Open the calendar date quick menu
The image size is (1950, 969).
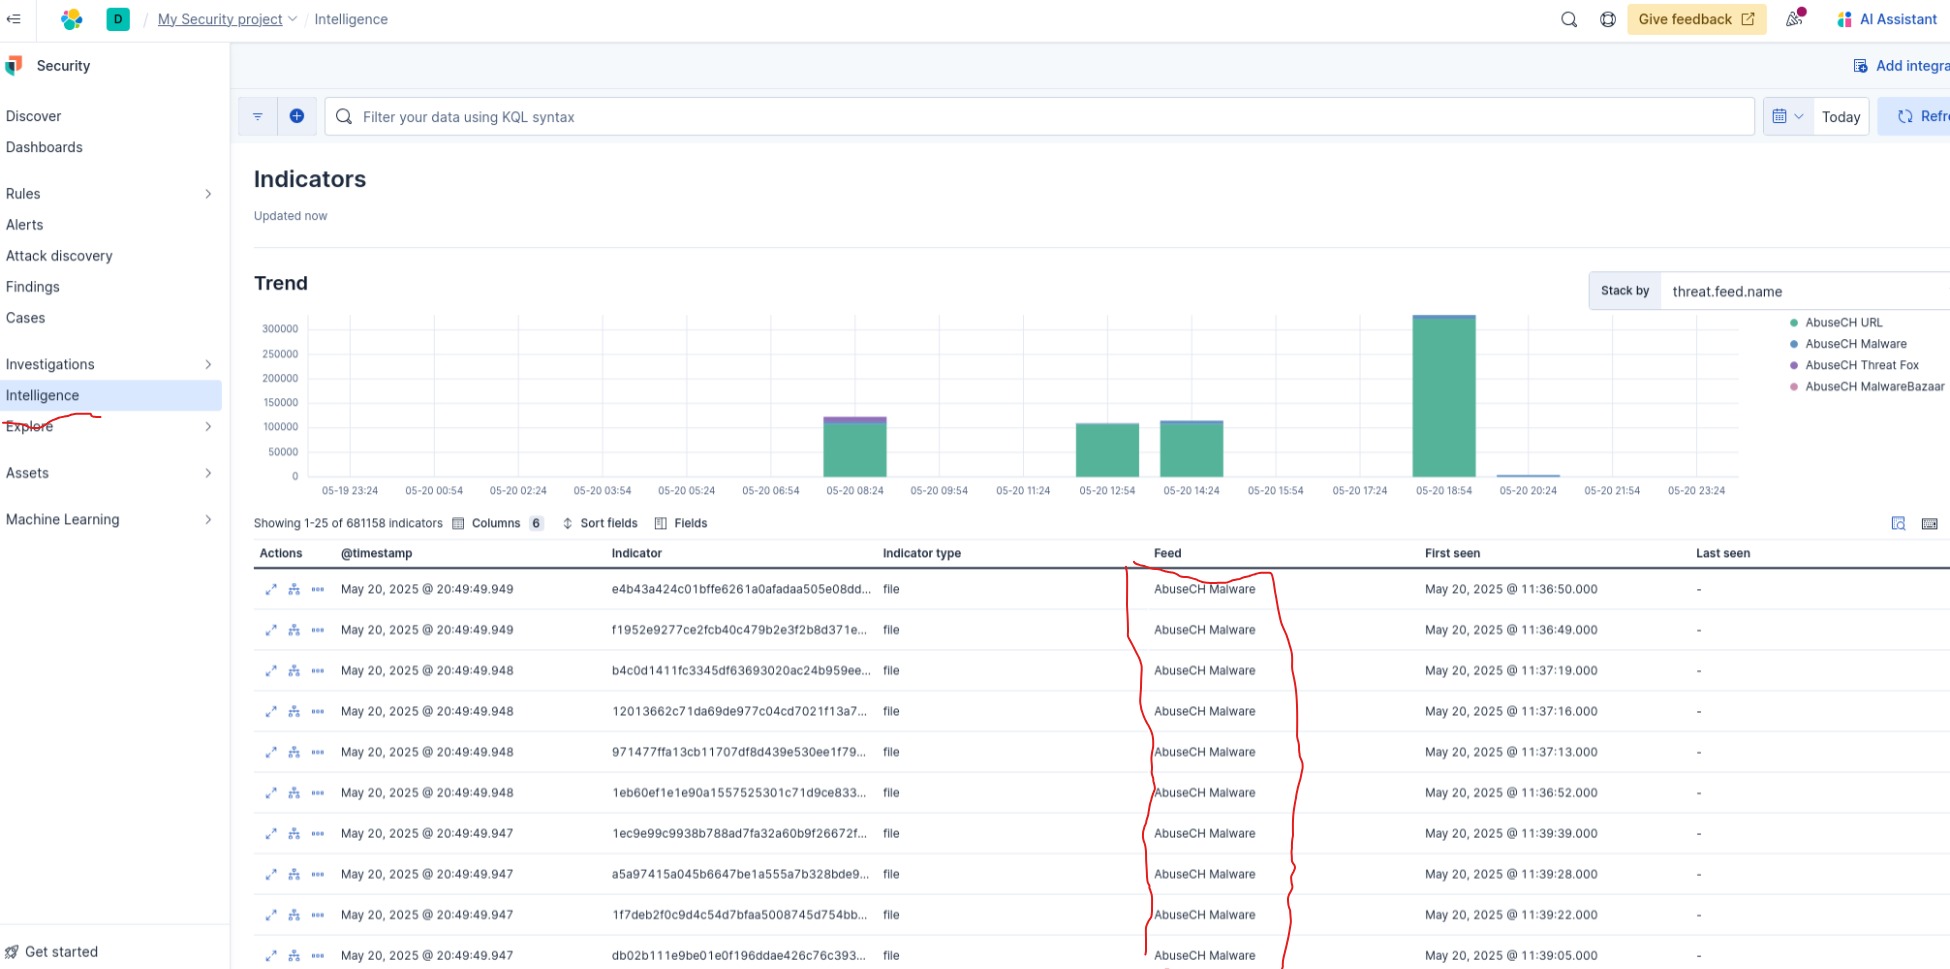point(1788,116)
